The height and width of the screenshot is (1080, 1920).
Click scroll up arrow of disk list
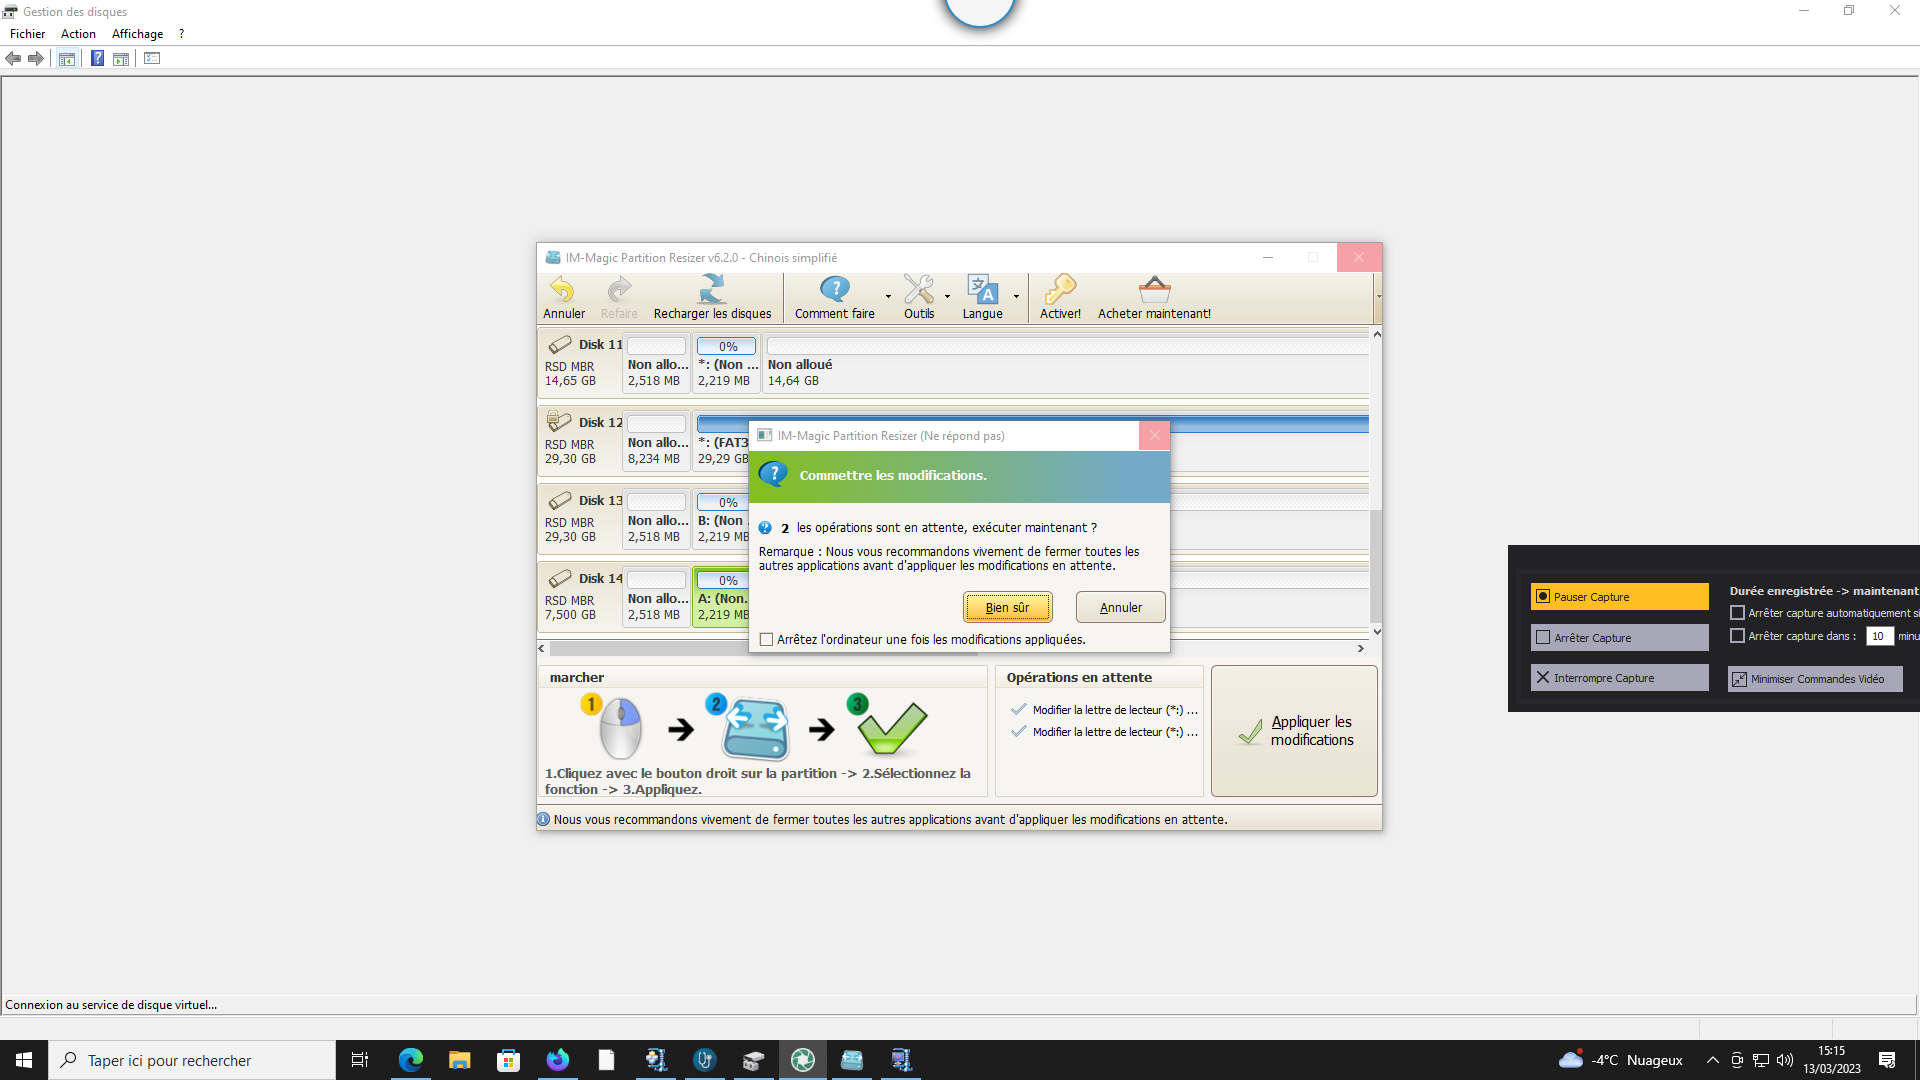[1377, 335]
